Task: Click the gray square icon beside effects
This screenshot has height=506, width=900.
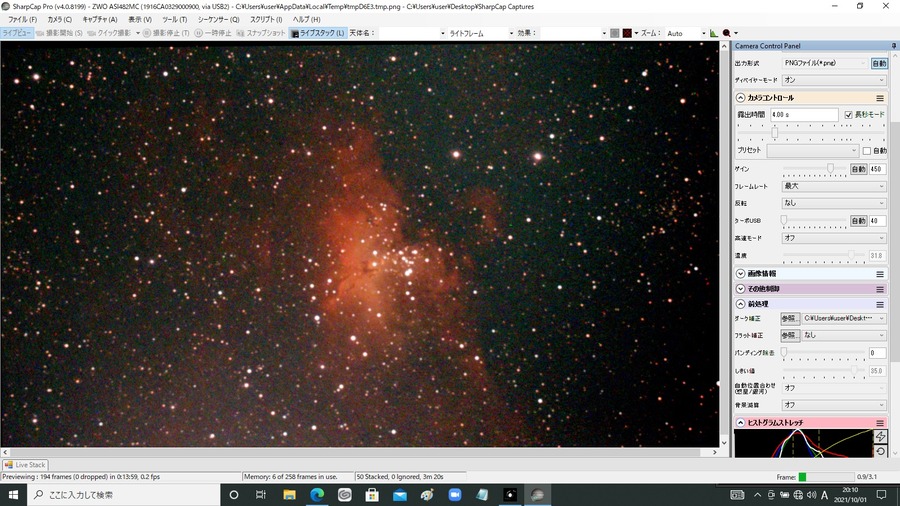Action: 615,33
